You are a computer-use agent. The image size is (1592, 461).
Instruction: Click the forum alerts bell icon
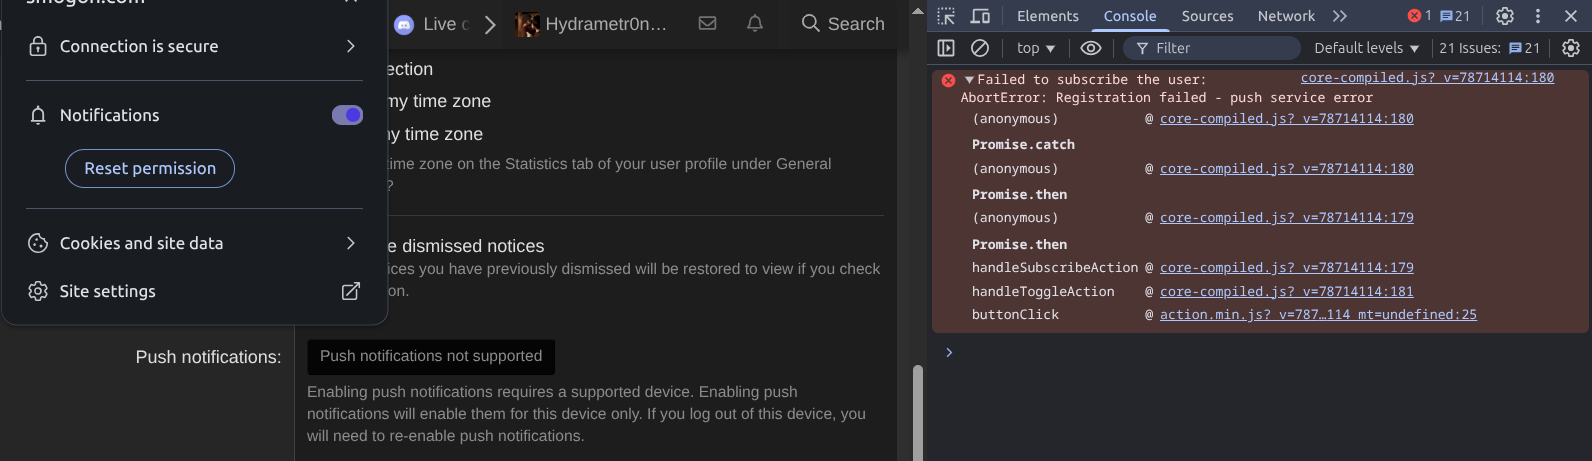click(x=755, y=23)
